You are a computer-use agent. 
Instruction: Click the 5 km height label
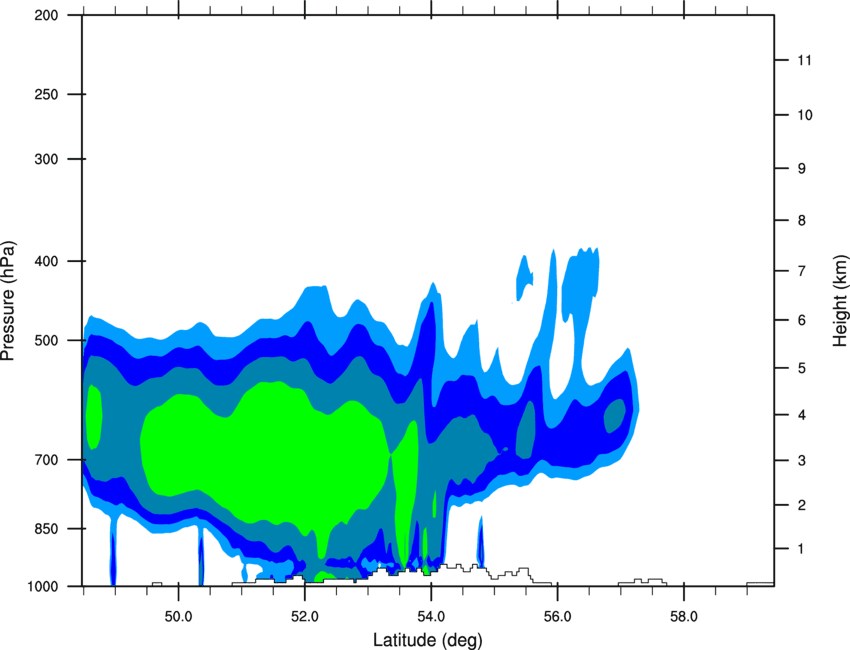(802, 368)
